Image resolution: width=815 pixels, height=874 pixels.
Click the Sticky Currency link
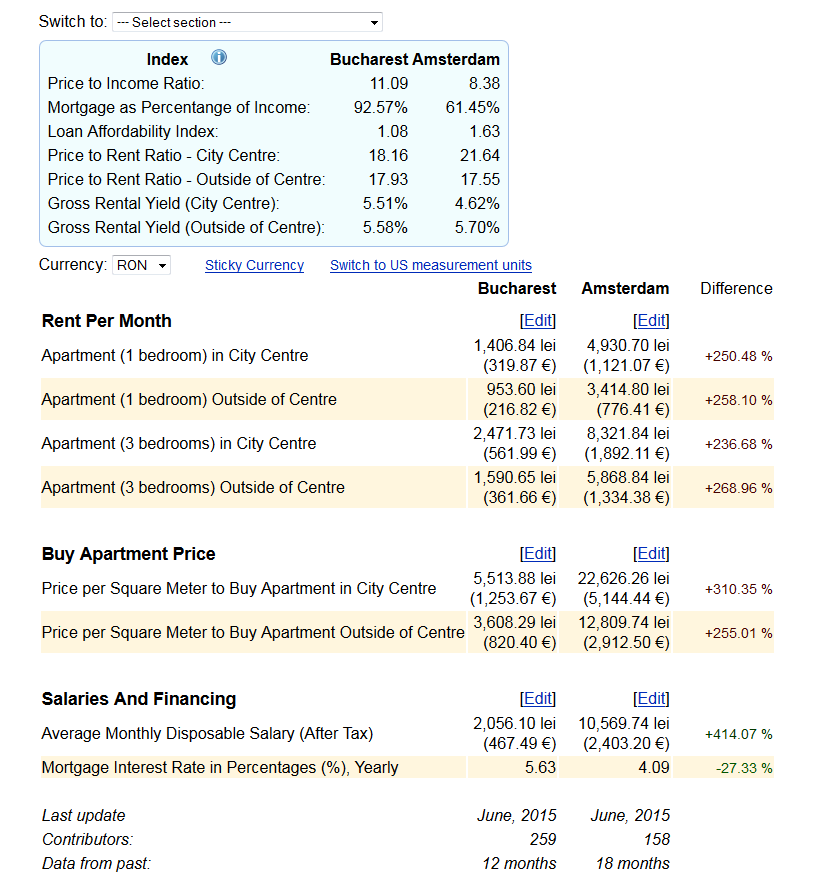254,265
